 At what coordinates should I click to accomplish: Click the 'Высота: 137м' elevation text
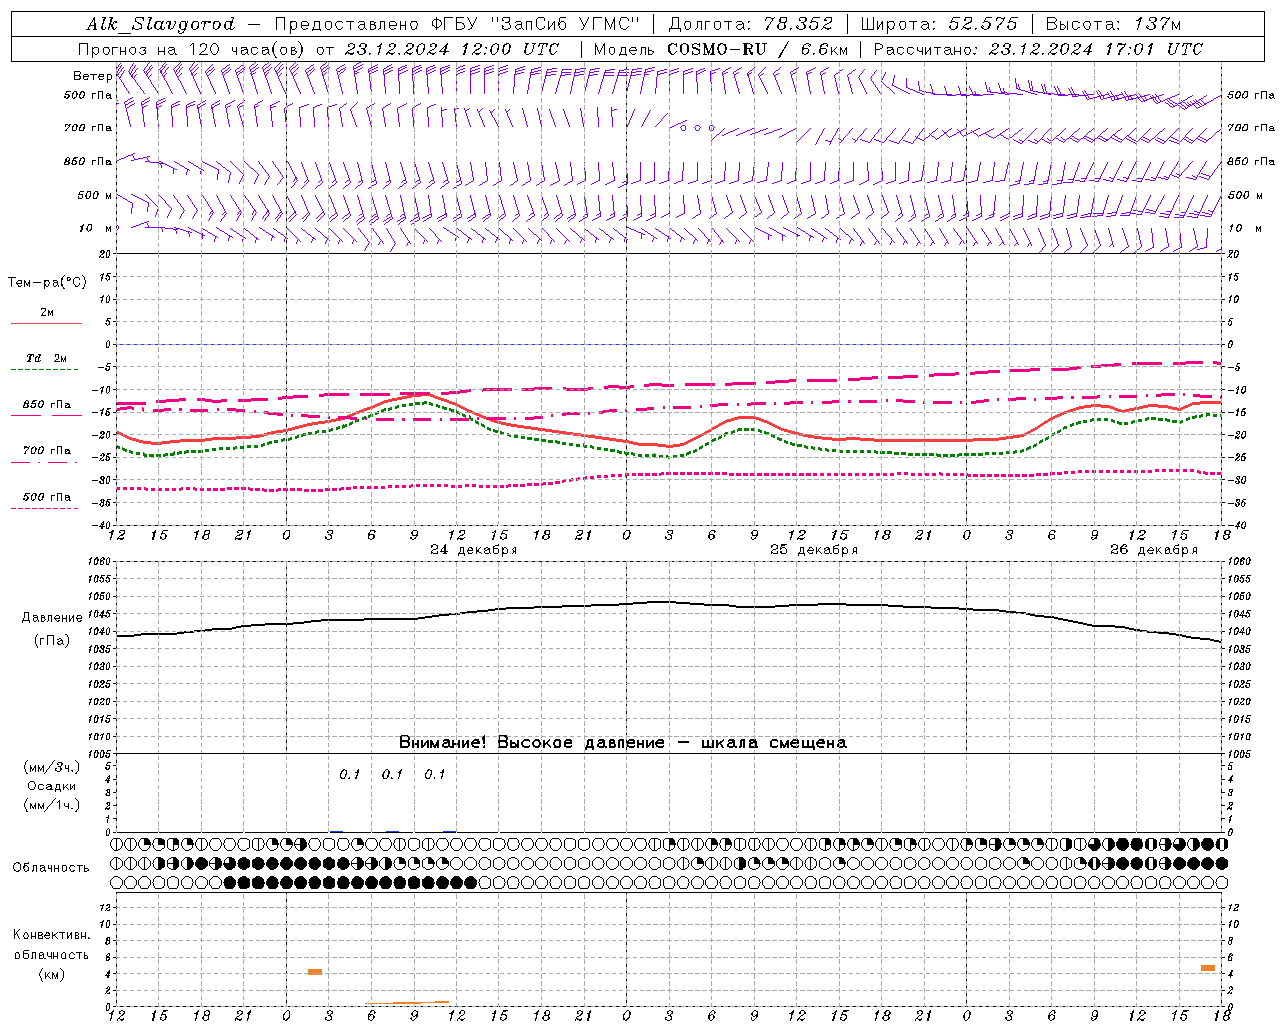[1113, 24]
